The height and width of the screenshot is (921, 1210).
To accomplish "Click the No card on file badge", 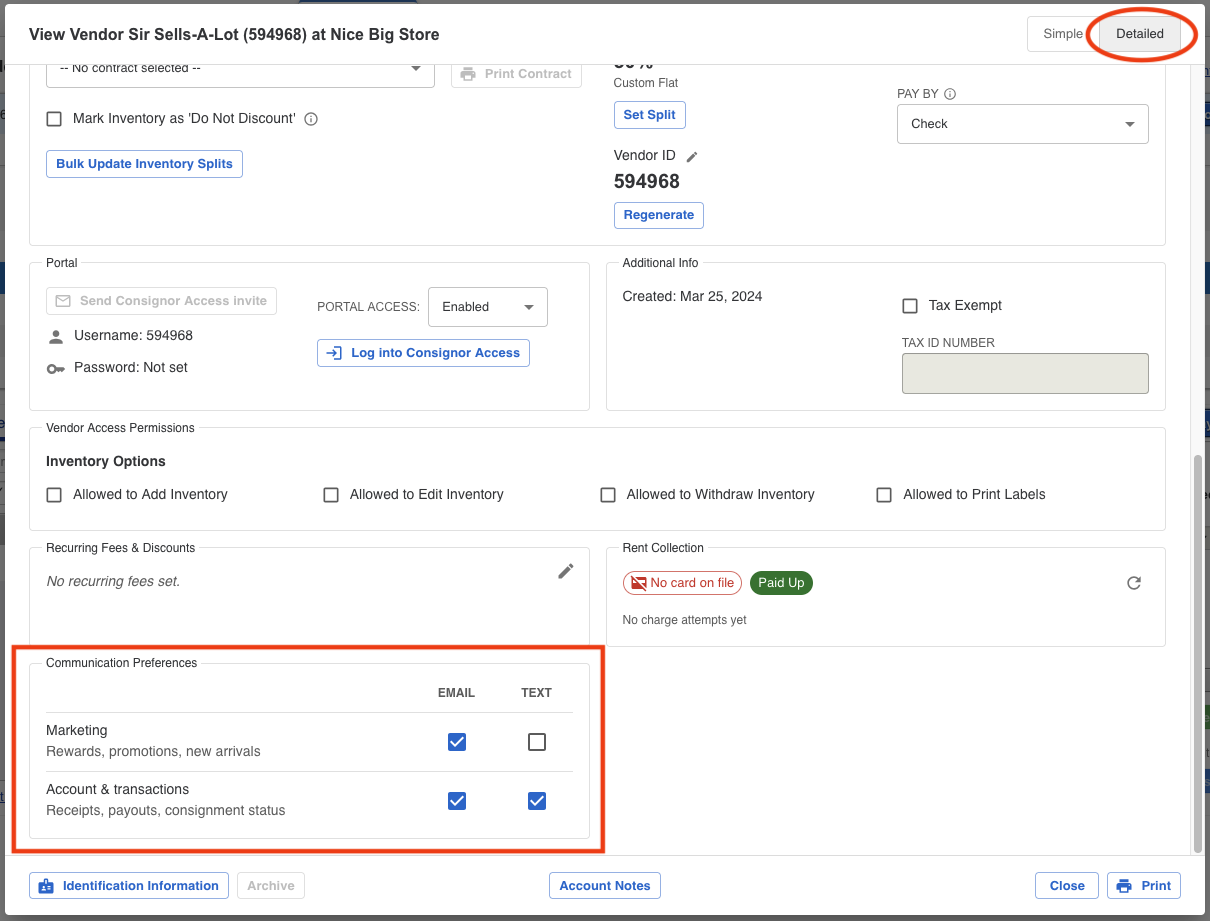I will (x=682, y=583).
